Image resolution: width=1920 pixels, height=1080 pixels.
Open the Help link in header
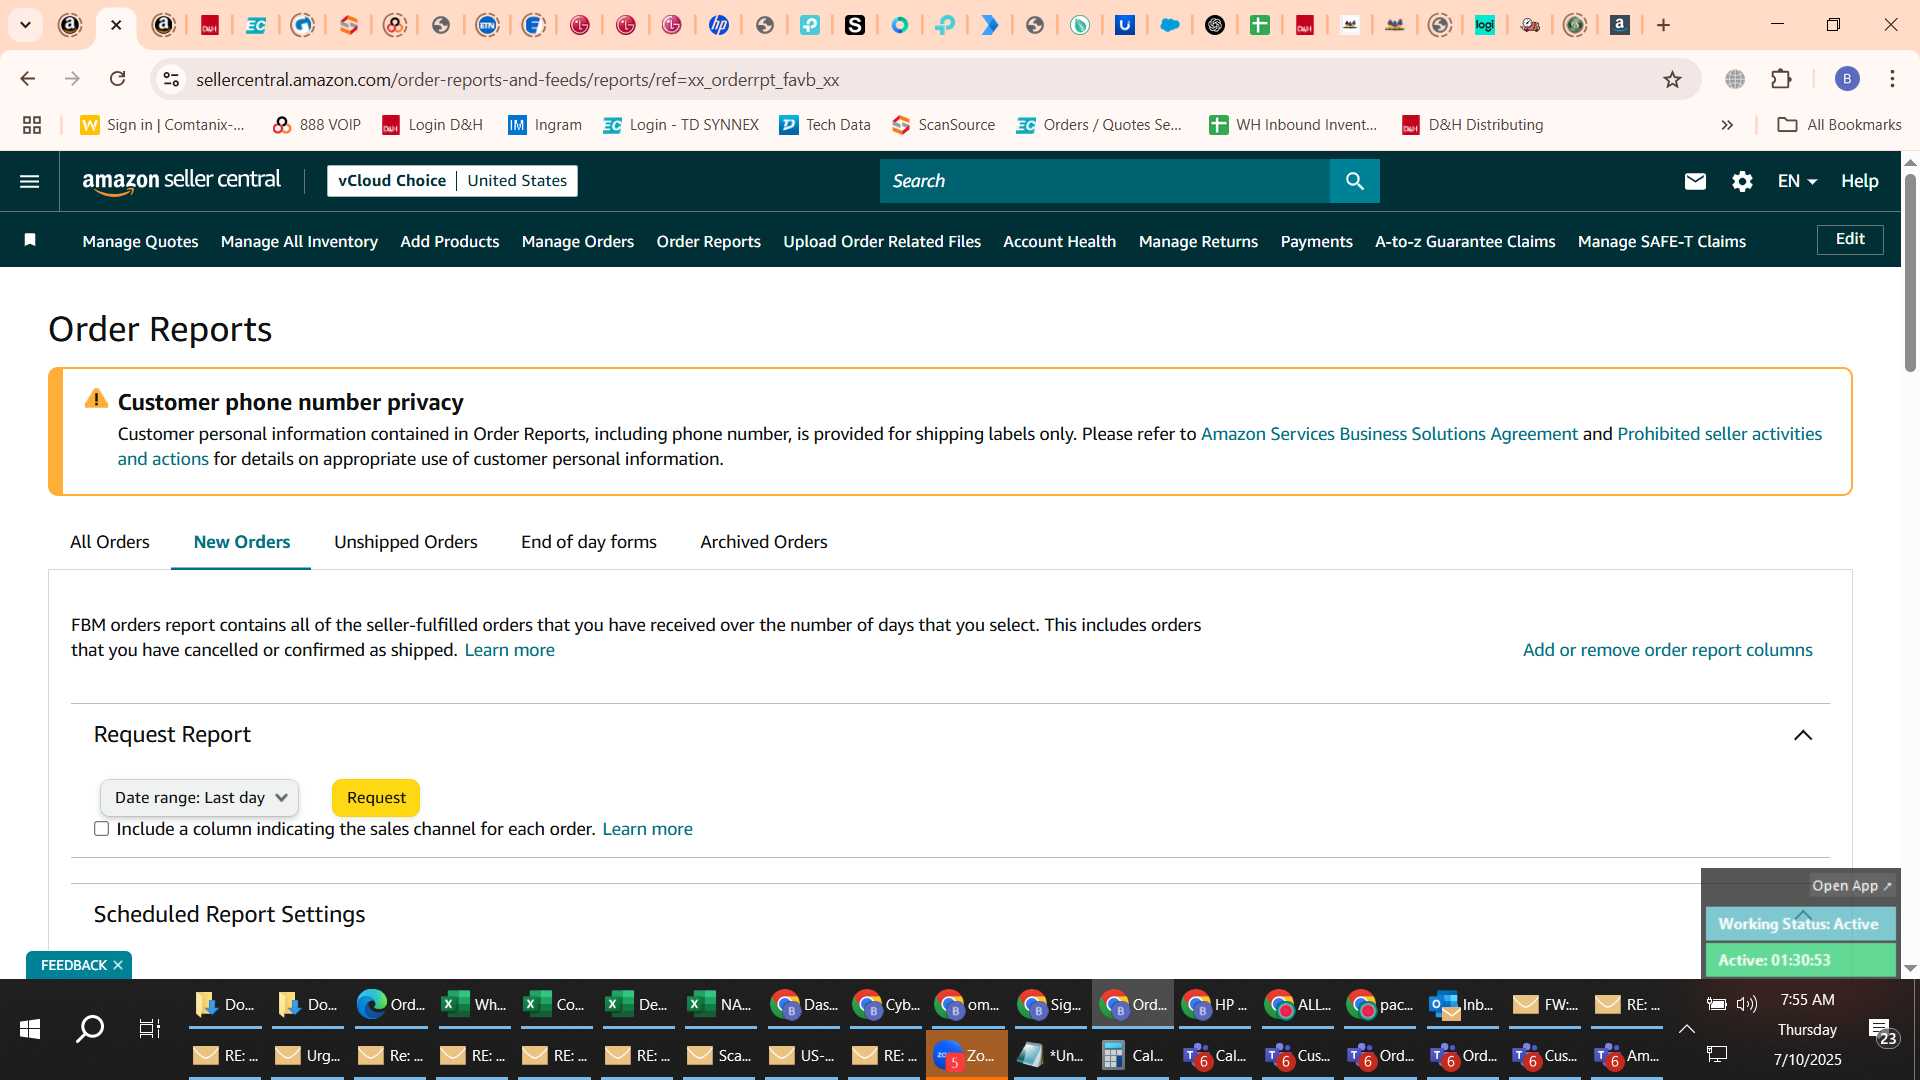click(x=1860, y=181)
